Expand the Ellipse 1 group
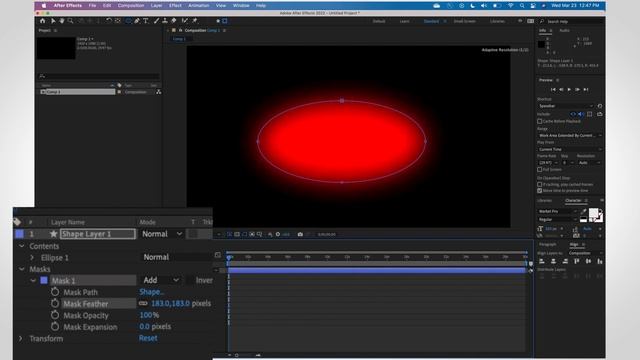The width and height of the screenshot is (640, 360). point(32,258)
